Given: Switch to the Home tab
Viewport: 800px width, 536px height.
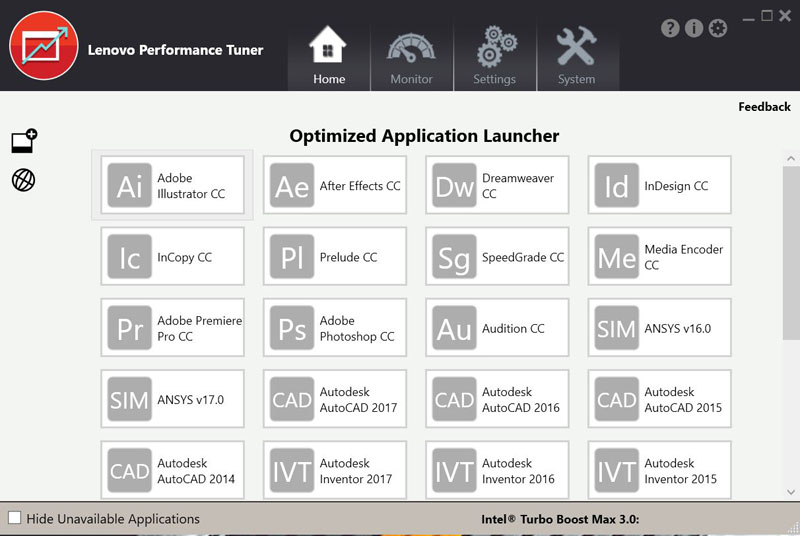Looking at the screenshot, I should click(x=329, y=57).
